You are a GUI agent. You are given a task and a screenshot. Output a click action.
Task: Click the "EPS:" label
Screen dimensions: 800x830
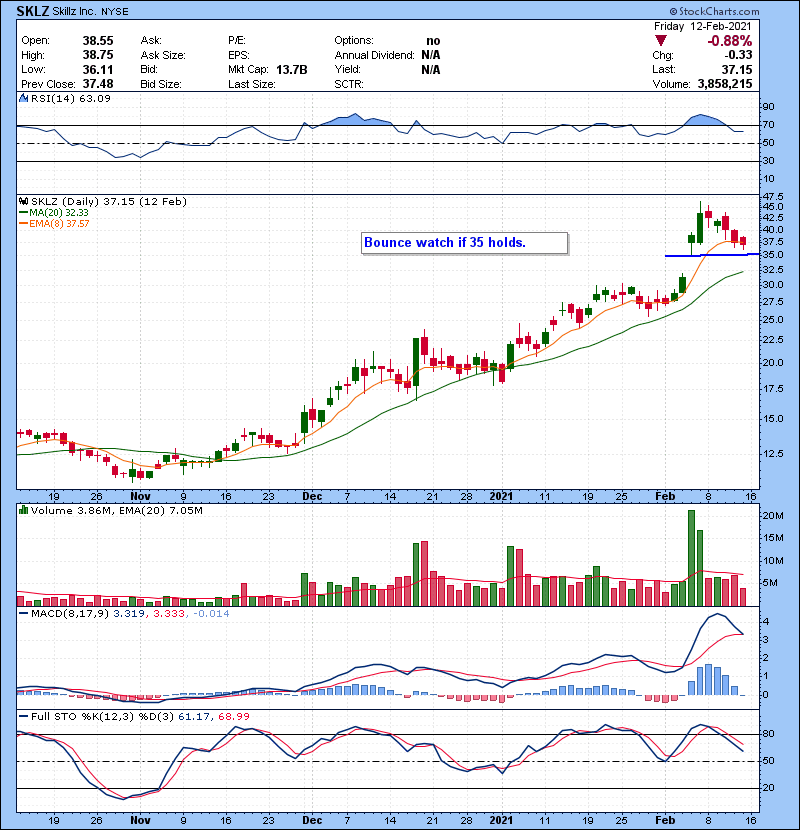[239, 55]
